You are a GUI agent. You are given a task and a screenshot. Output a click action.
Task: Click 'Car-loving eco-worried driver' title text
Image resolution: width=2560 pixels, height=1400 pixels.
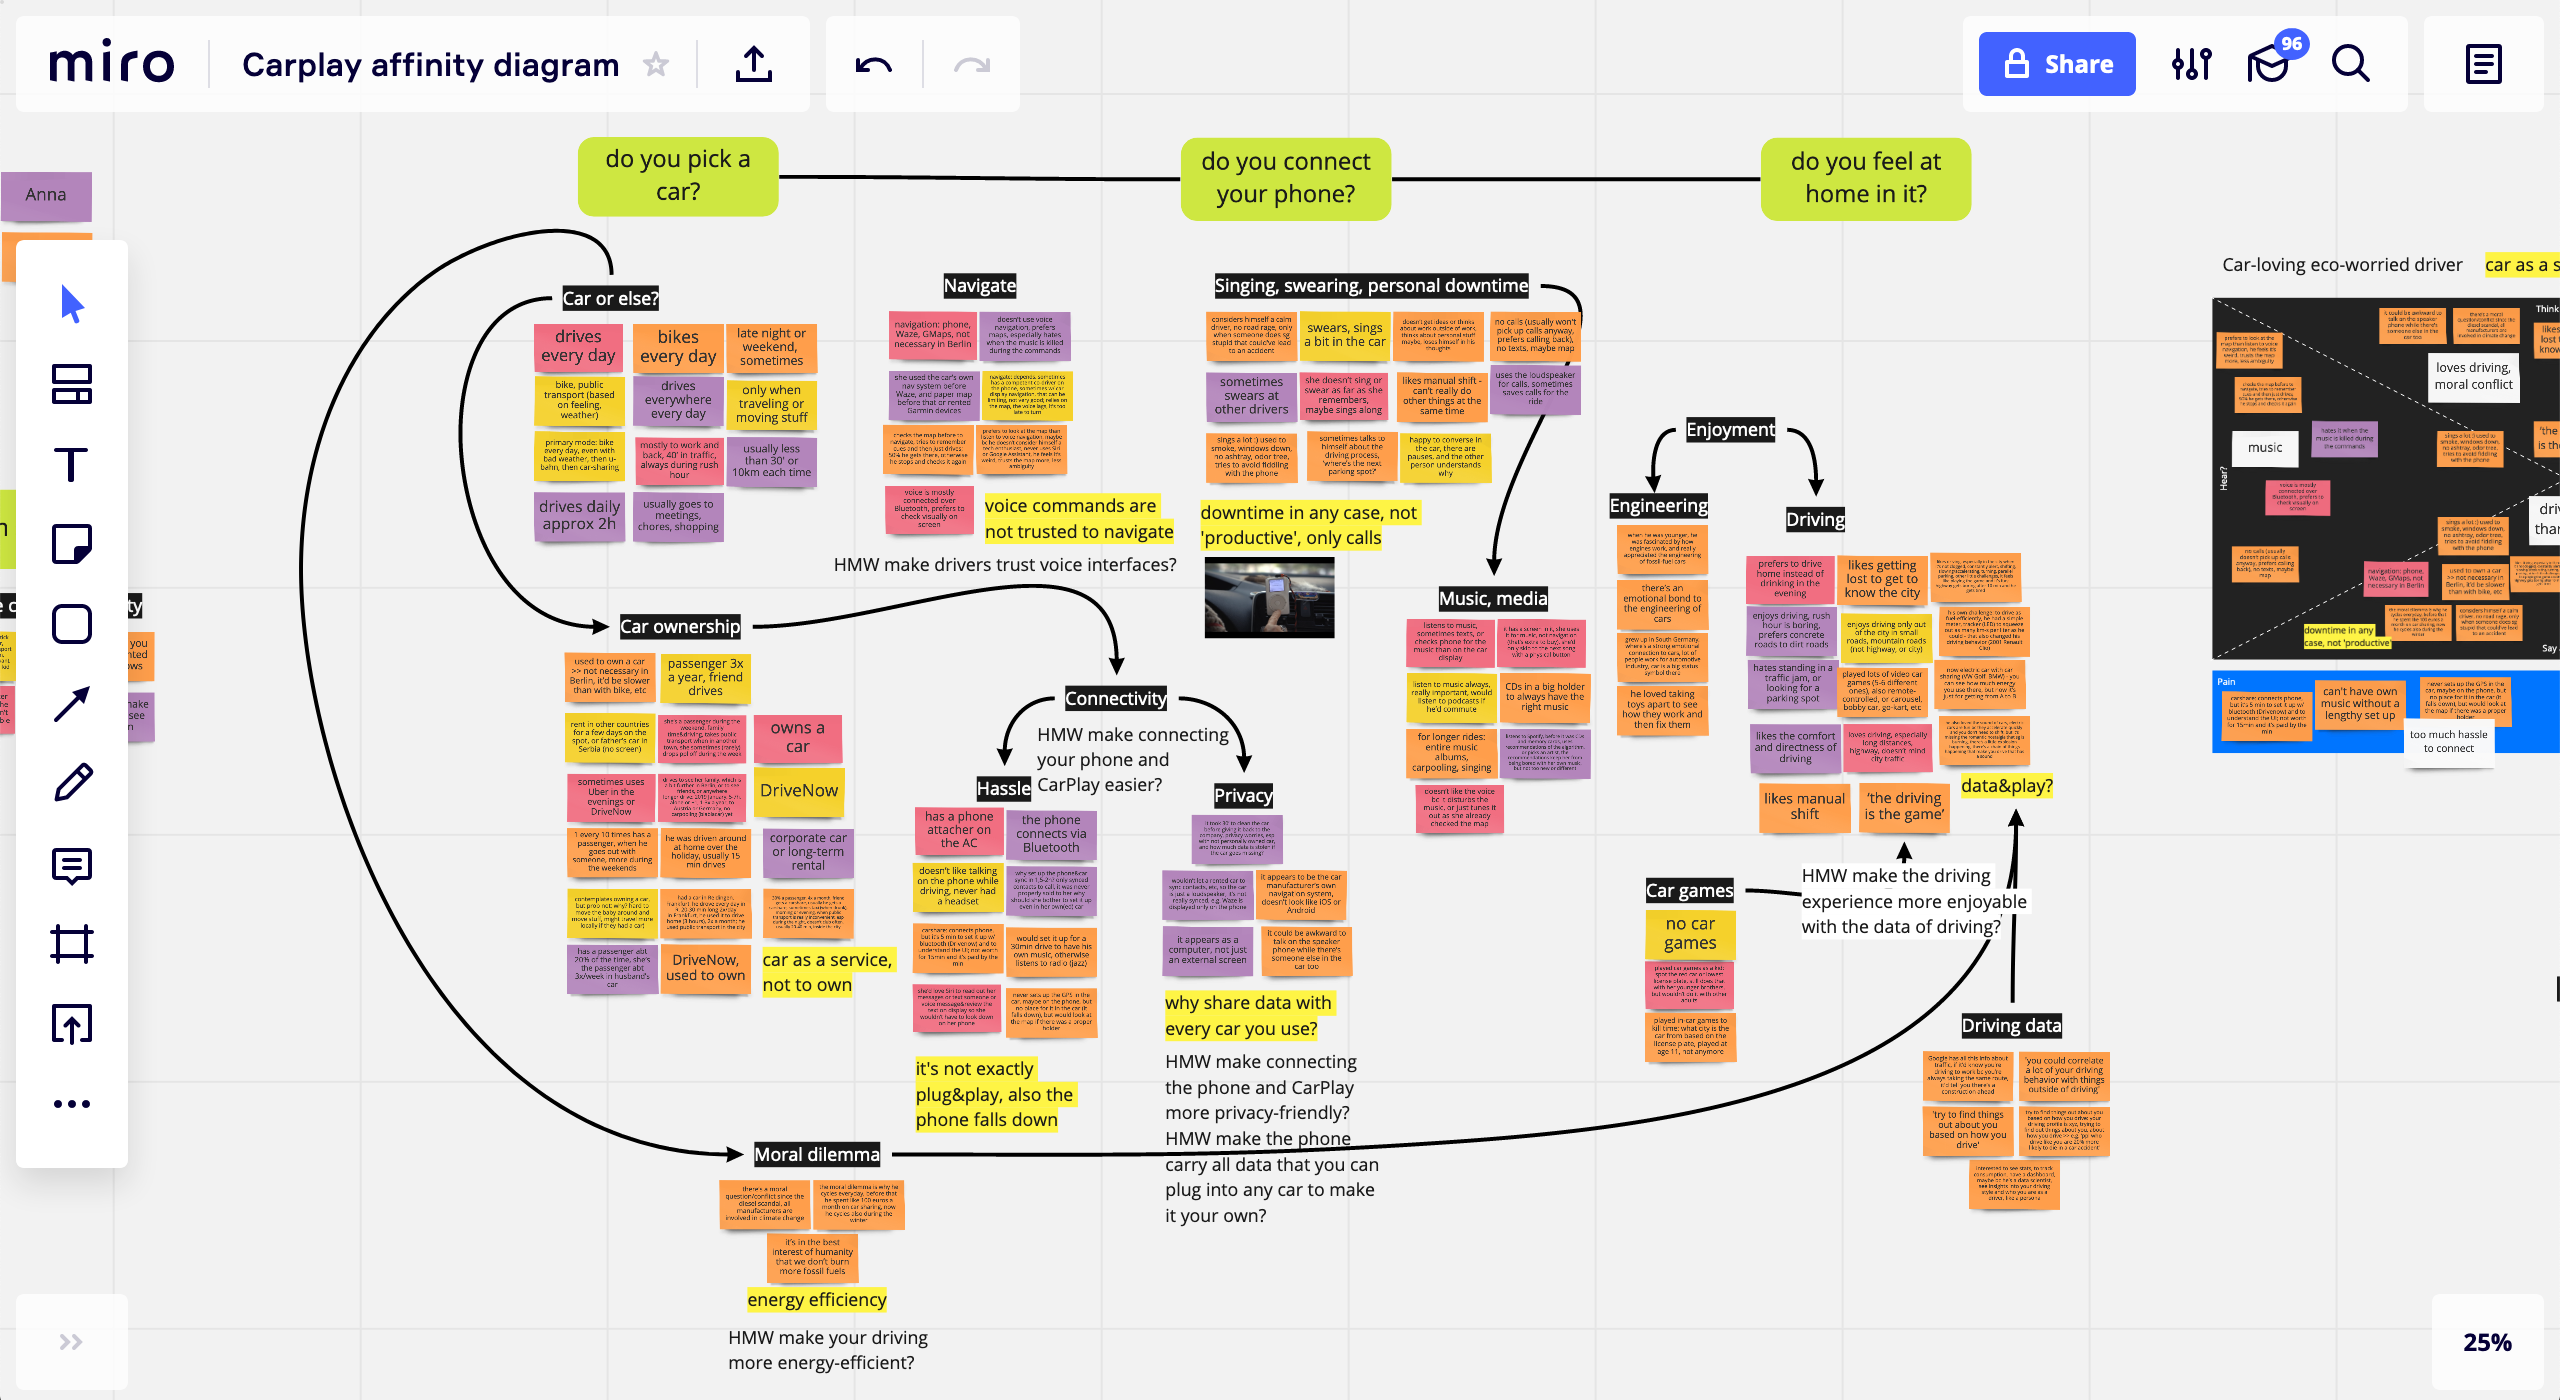2342,265
